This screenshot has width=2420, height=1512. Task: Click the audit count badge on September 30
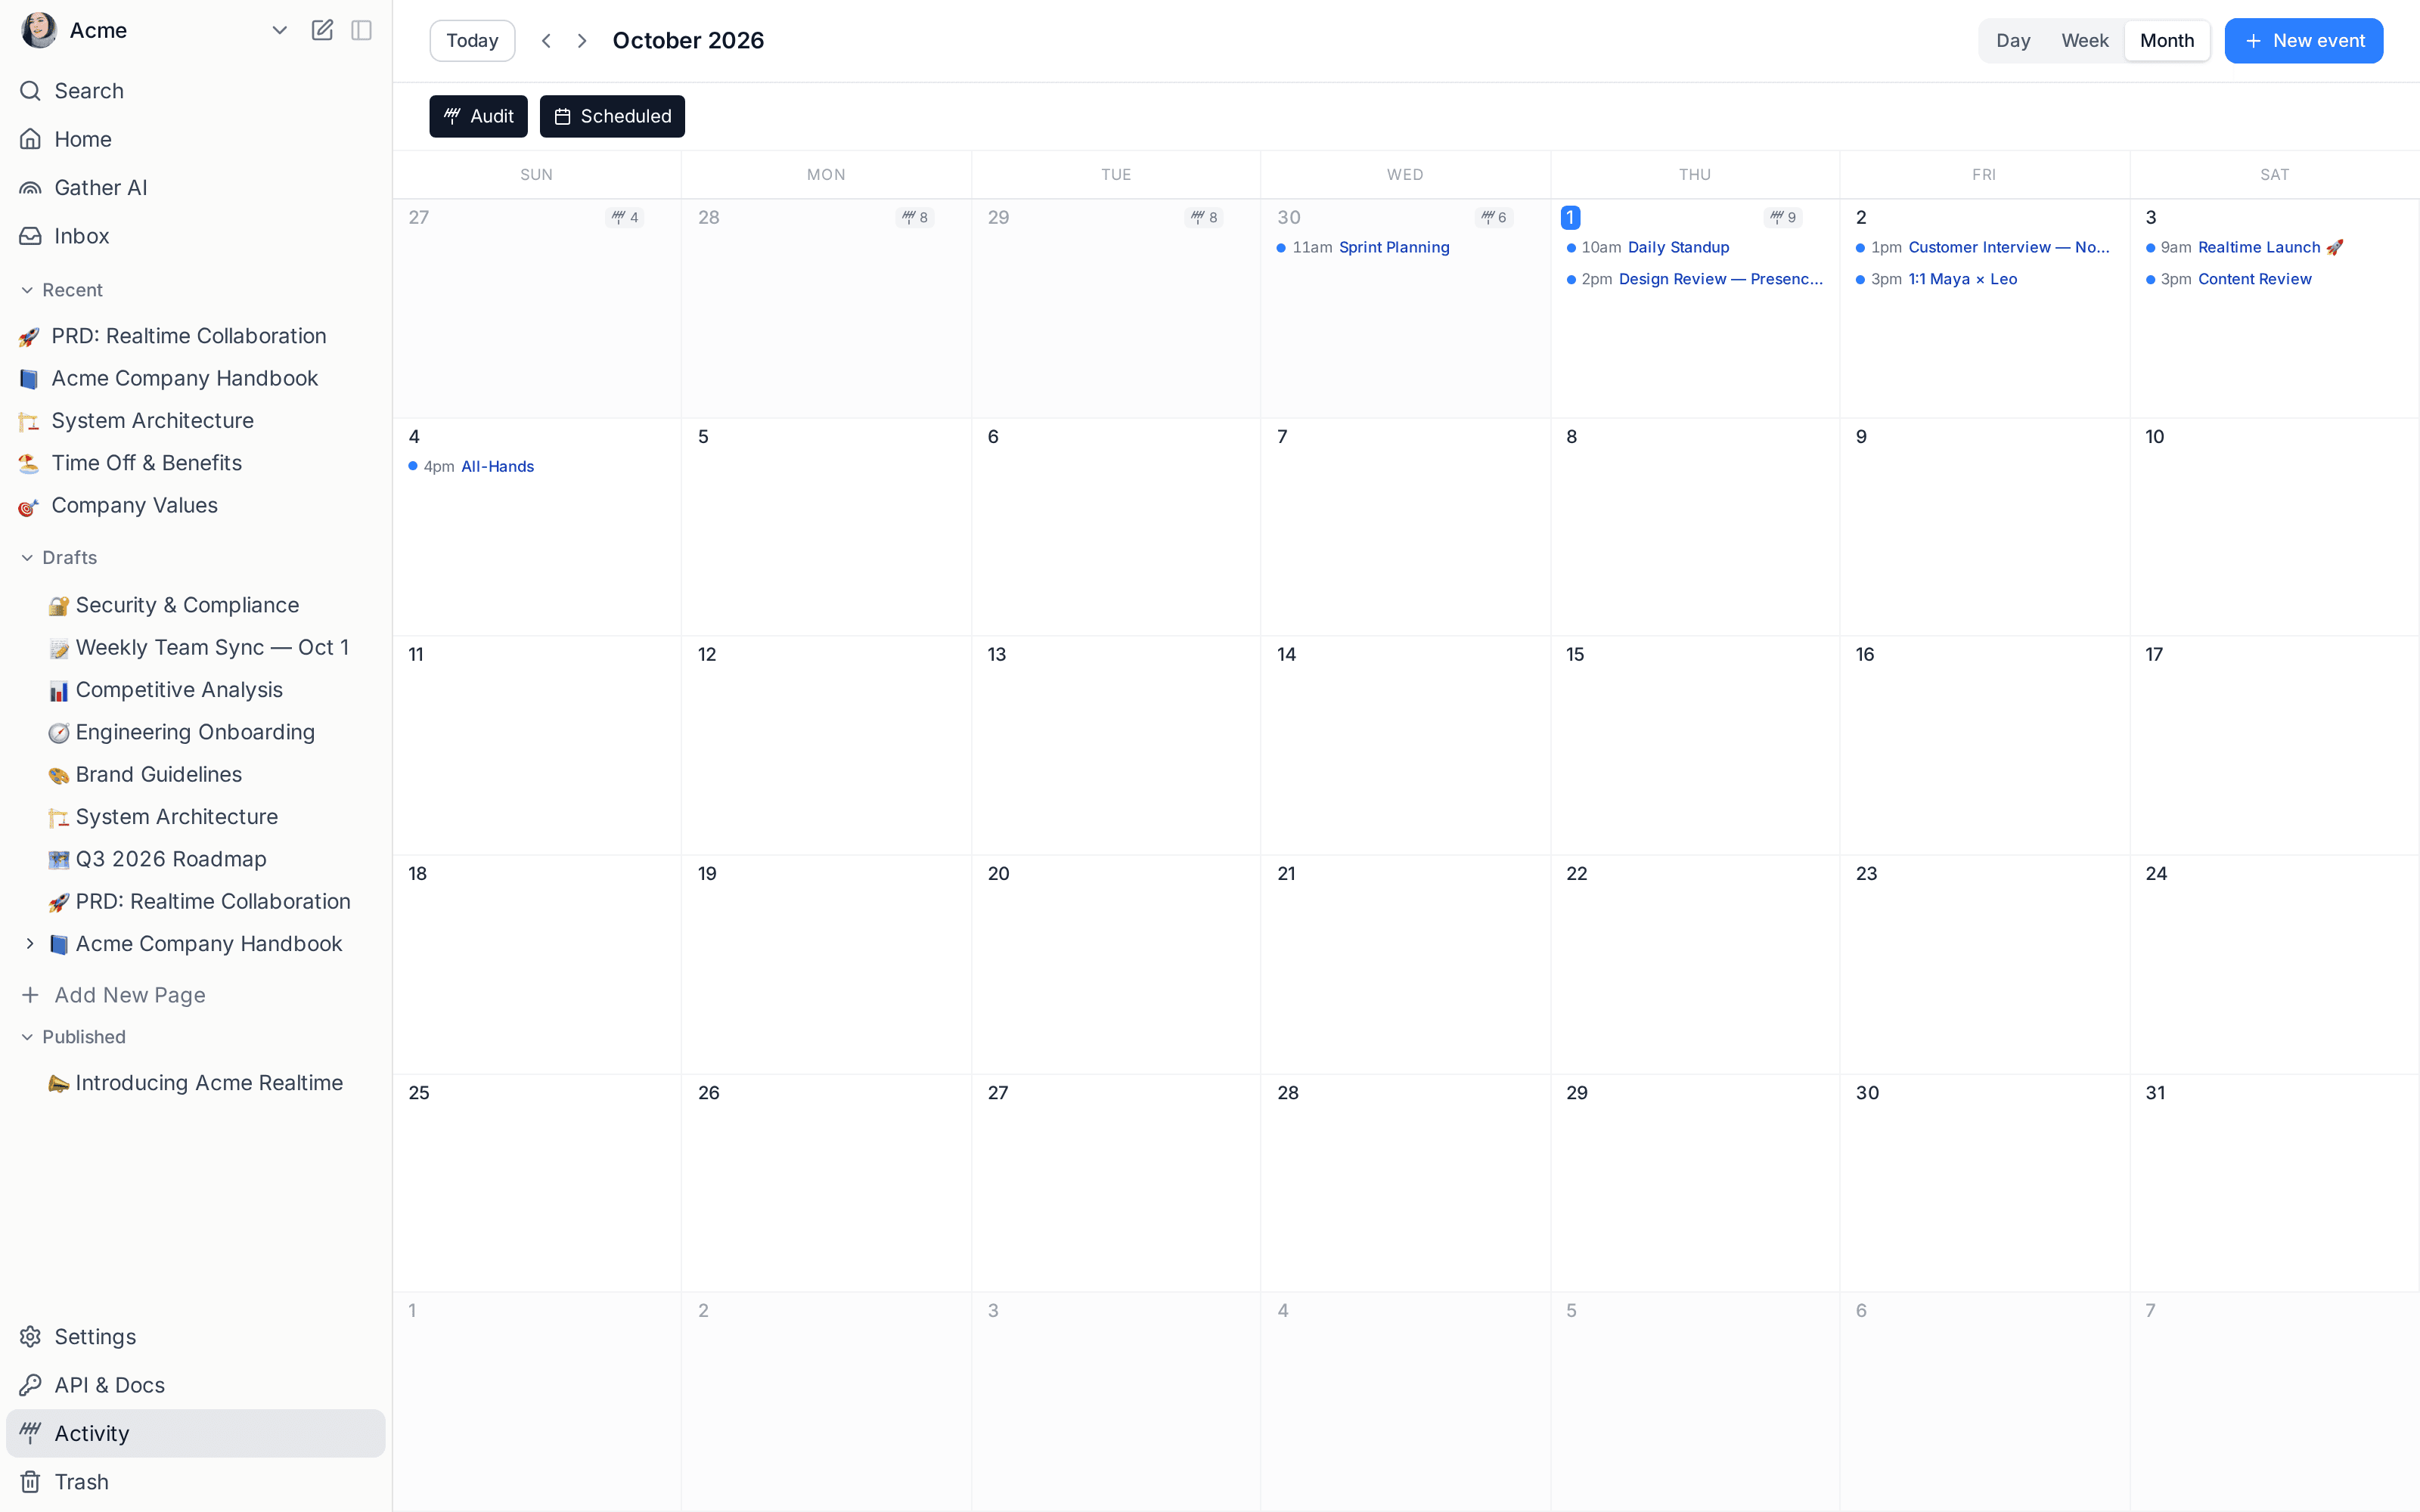[1494, 217]
